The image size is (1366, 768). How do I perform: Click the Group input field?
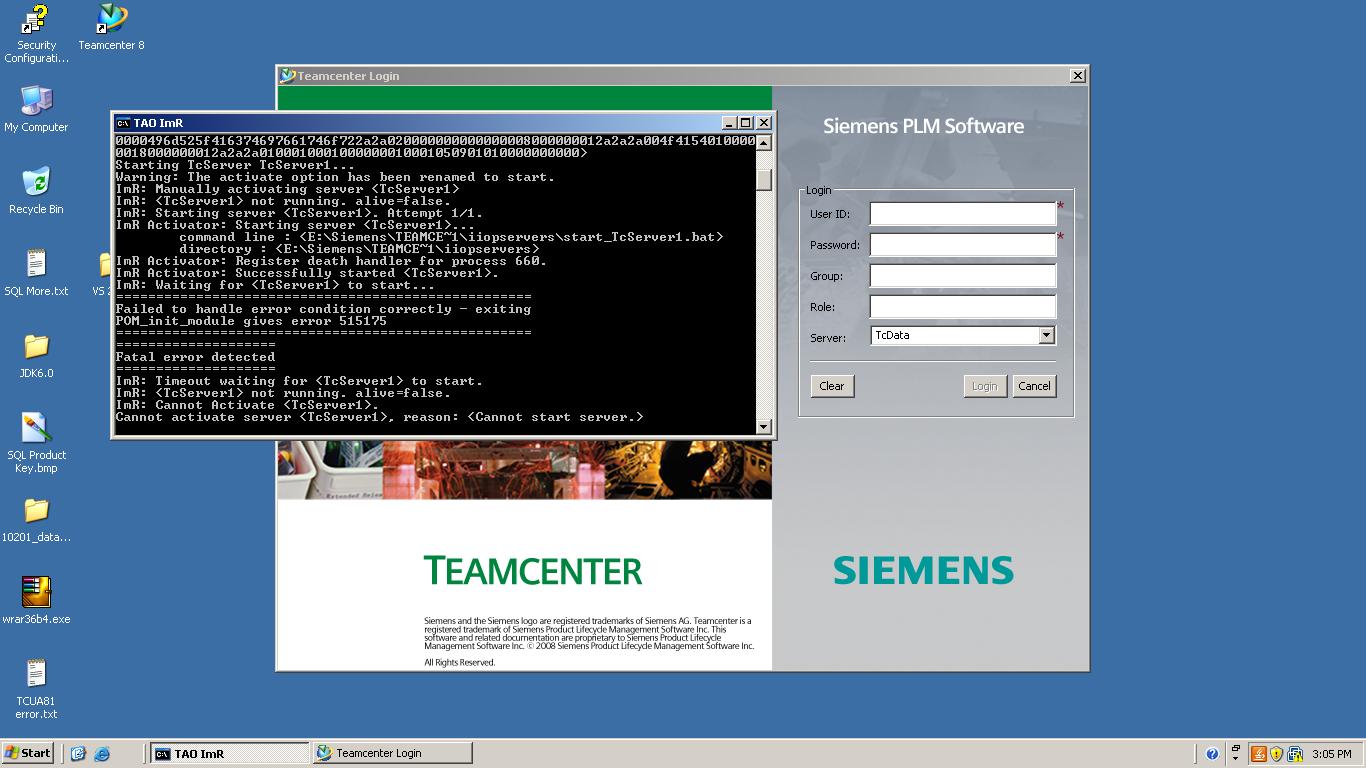point(962,275)
